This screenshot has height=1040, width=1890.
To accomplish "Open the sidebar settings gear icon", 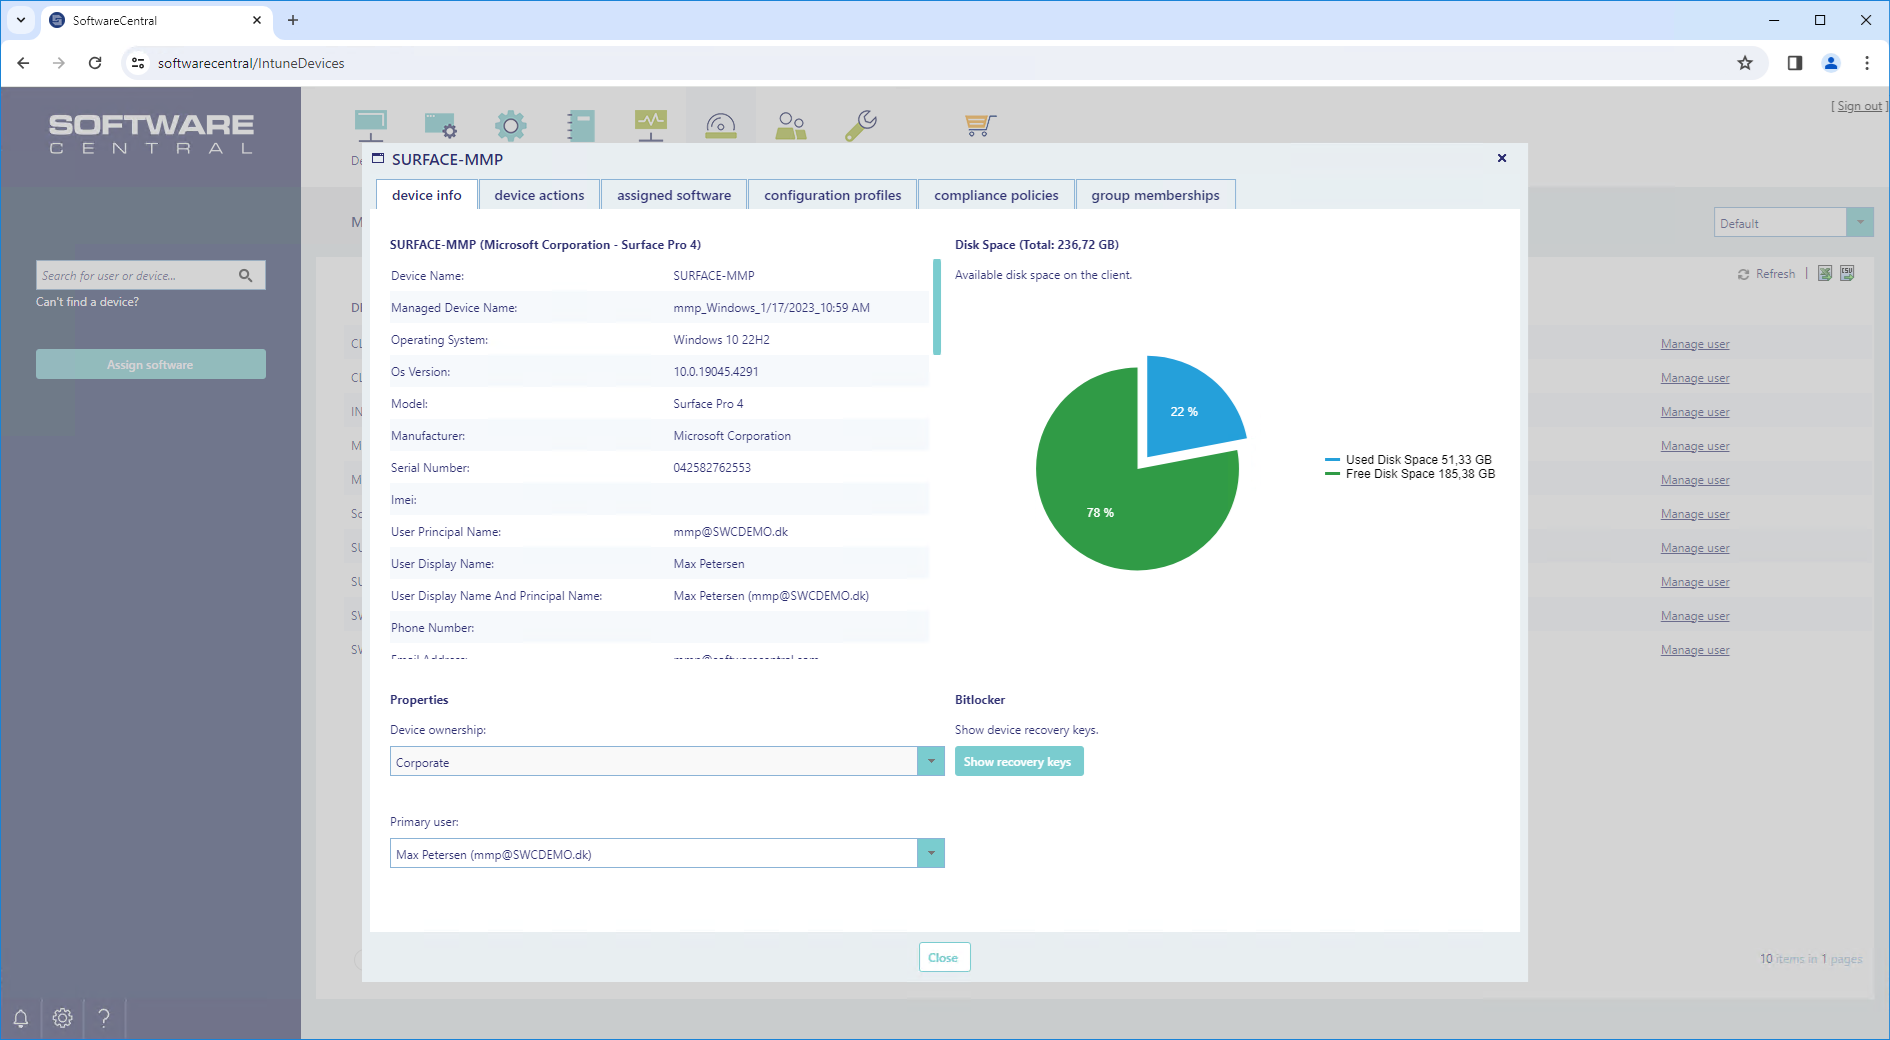I will pos(63,1018).
